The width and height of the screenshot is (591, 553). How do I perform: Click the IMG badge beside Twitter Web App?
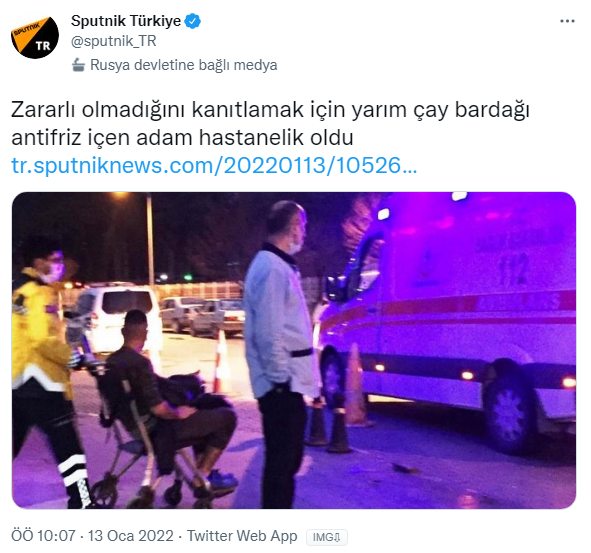(x=327, y=537)
